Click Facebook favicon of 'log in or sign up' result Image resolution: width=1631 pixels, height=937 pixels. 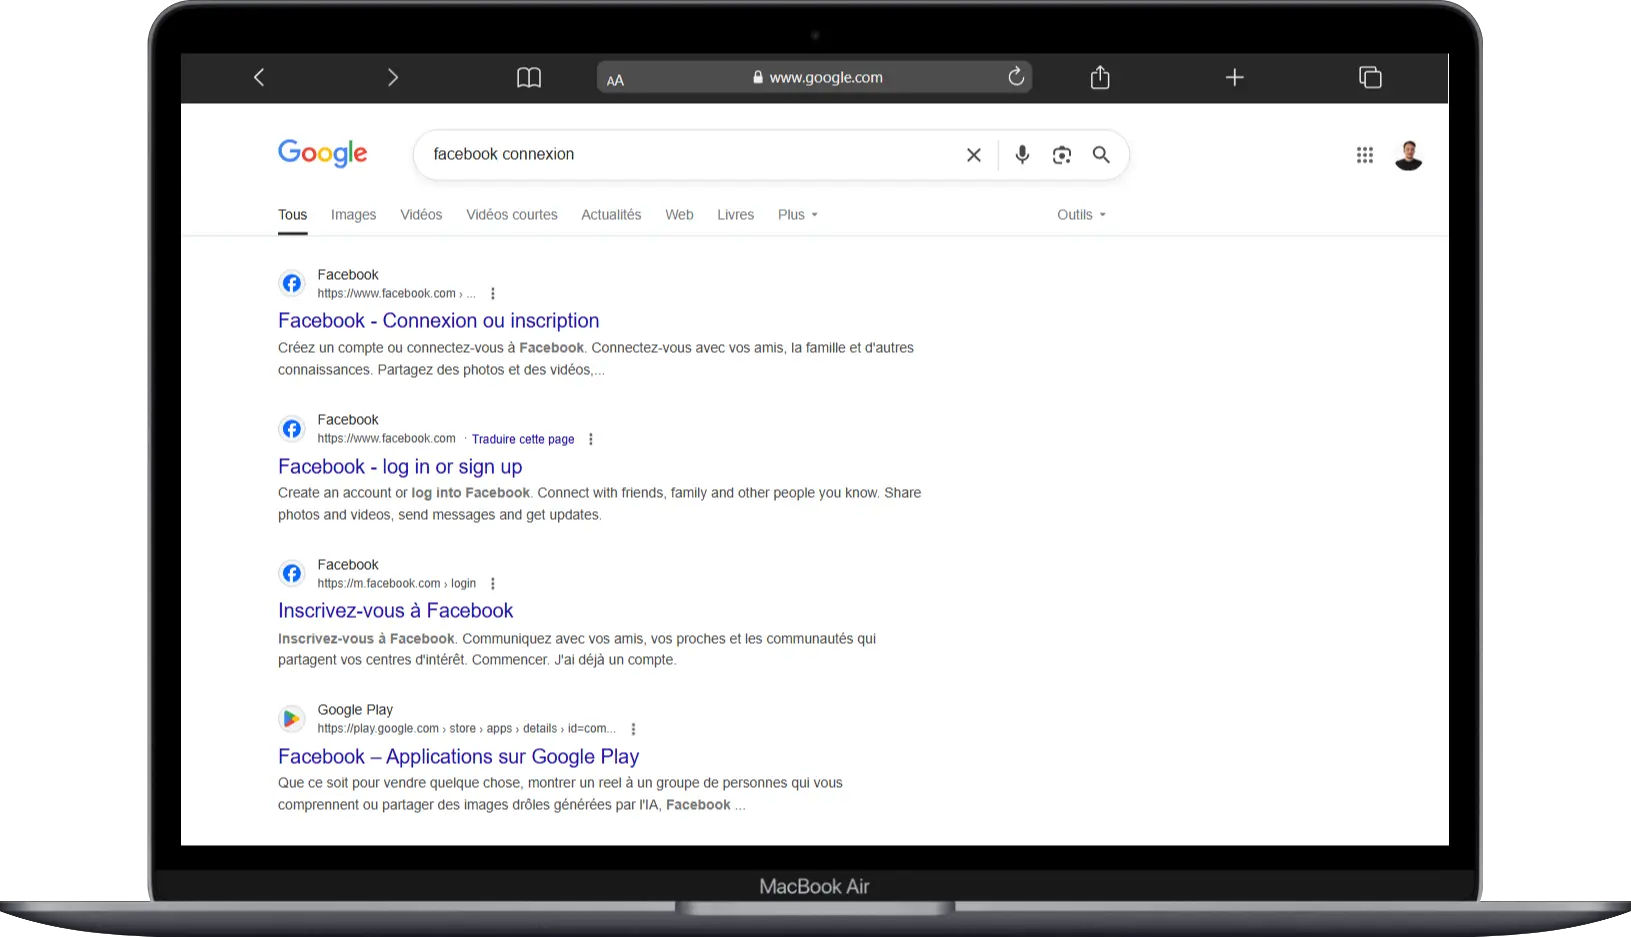coord(292,429)
